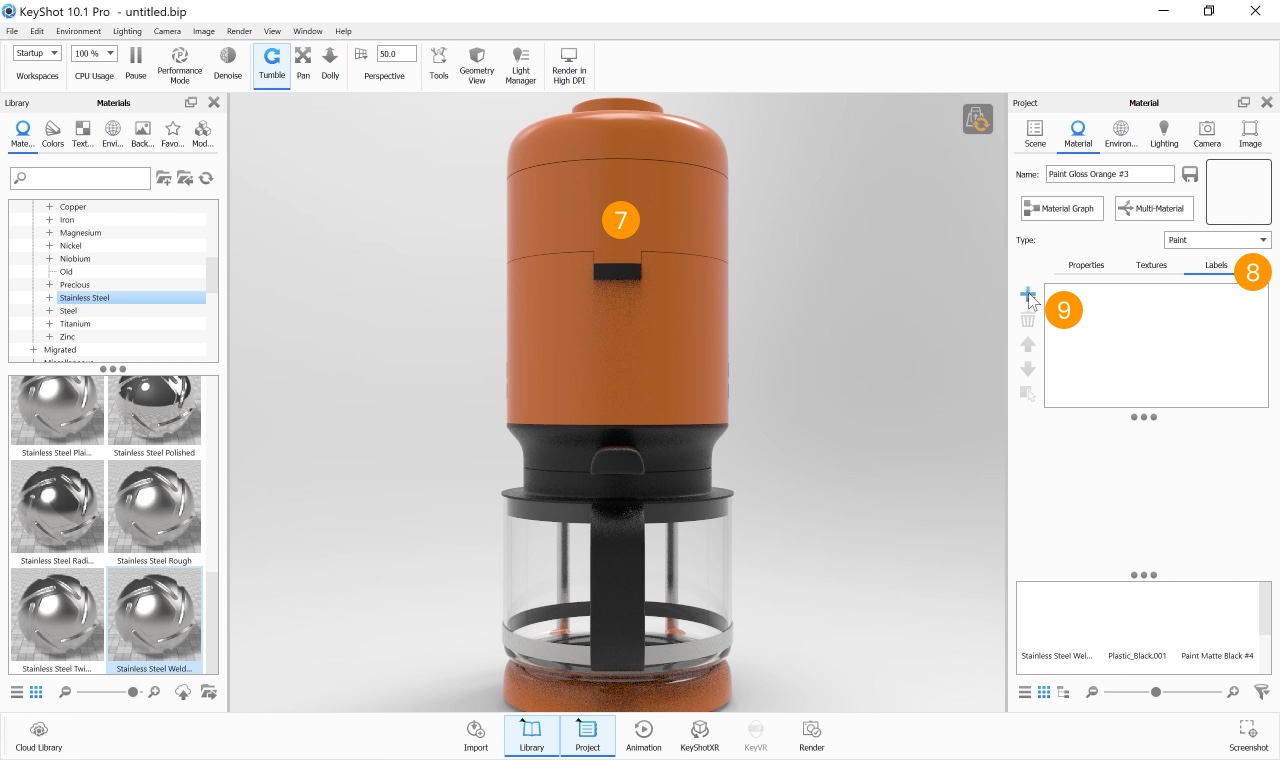Open the Material Graph

[x=1061, y=208]
